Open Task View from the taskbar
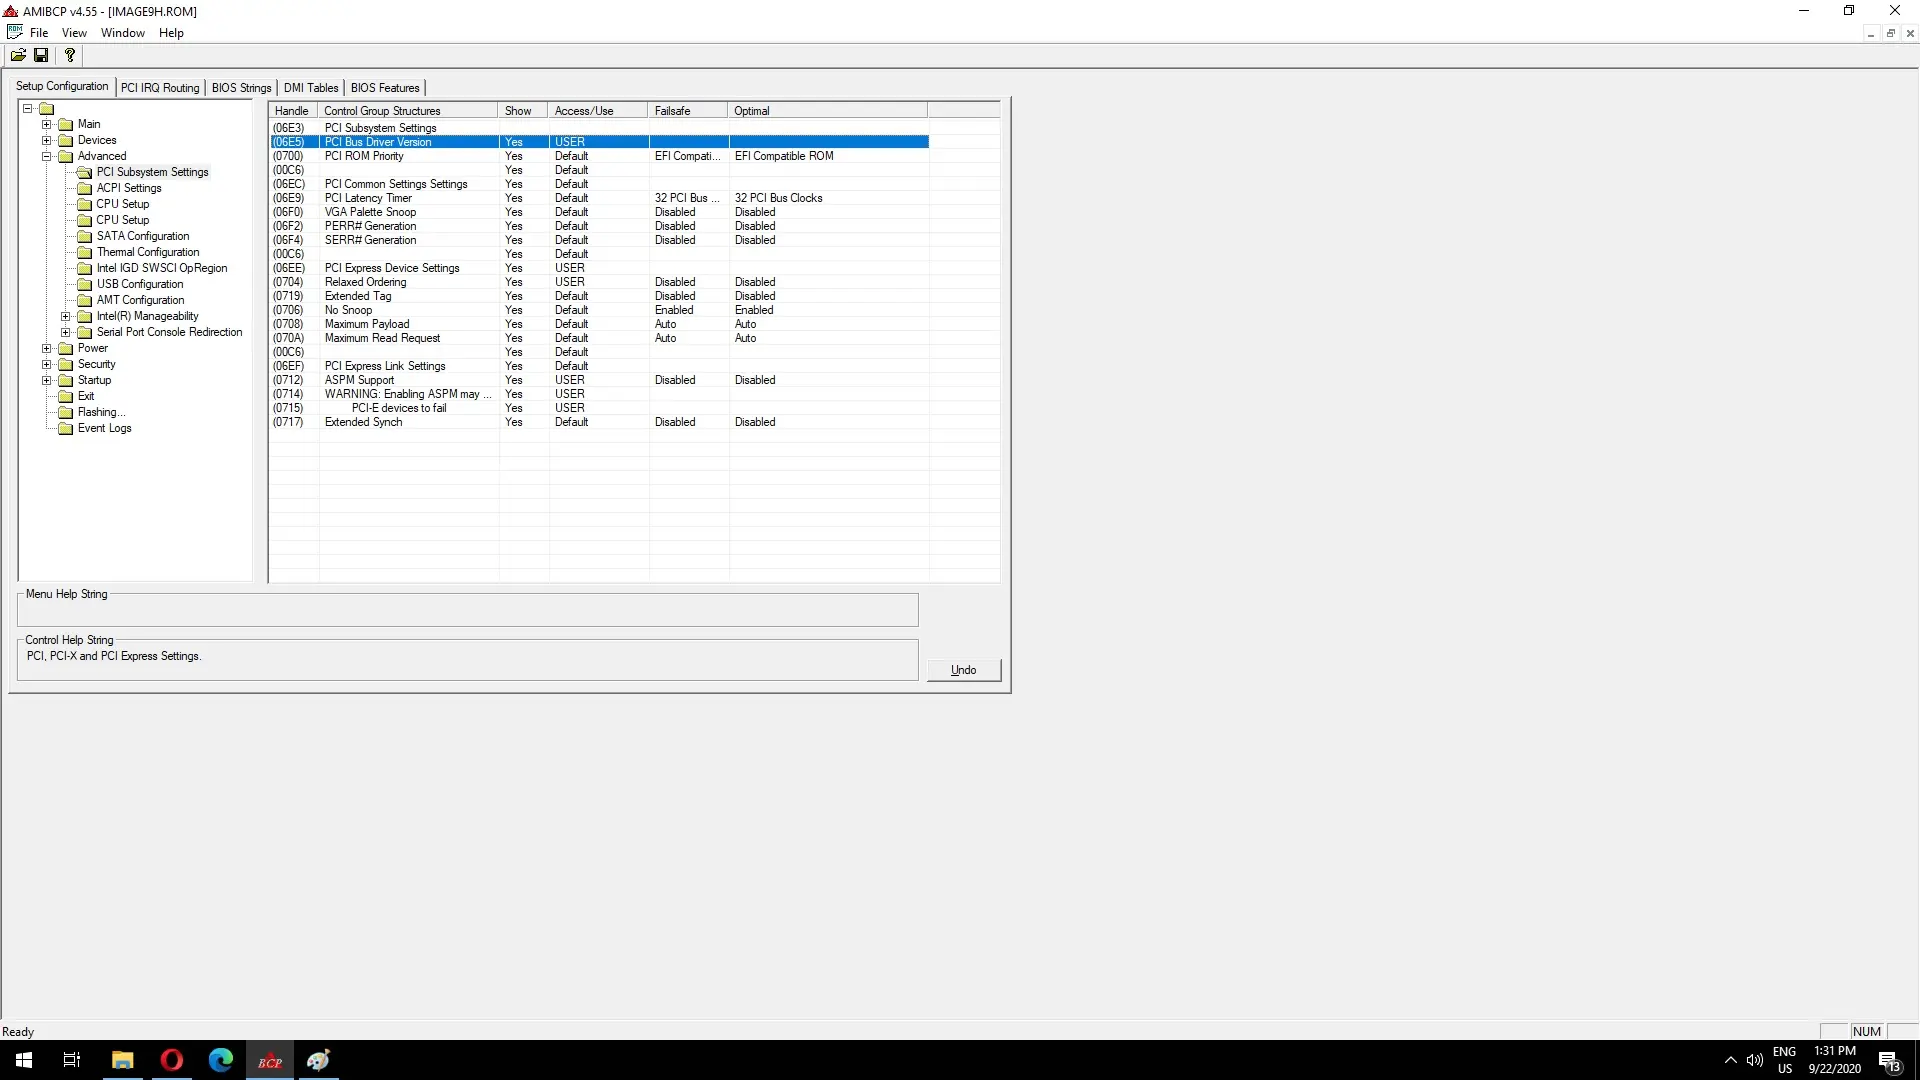1920x1080 pixels. click(x=72, y=1060)
